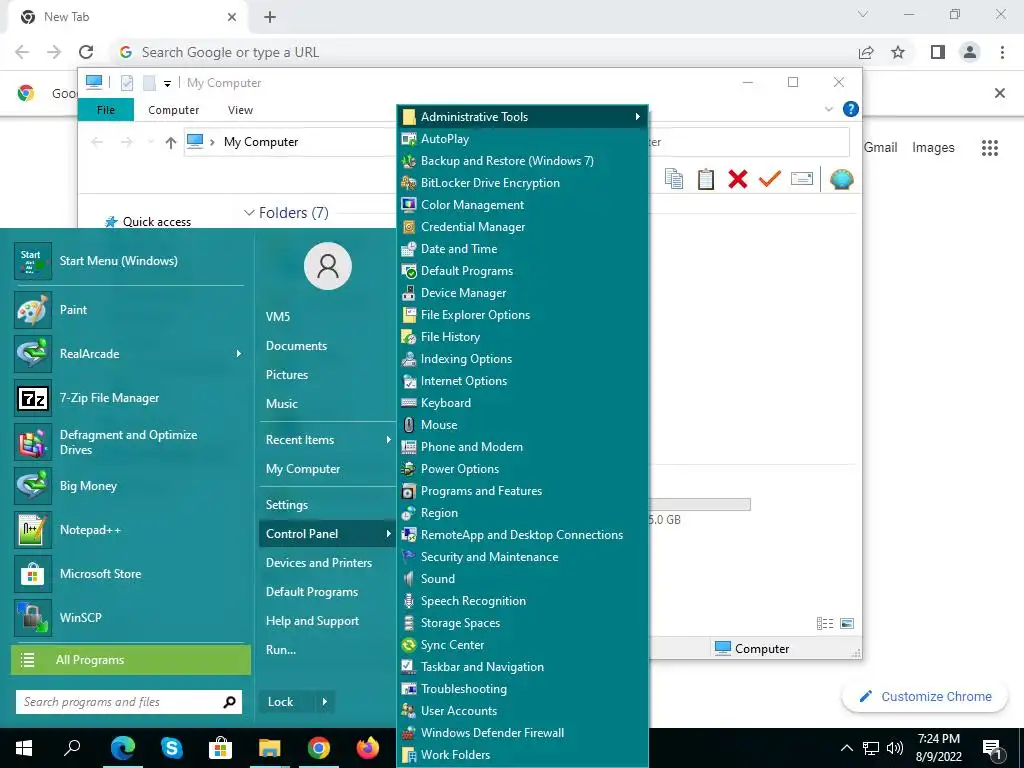Launch WinSCP from start menu
The width and height of the screenshot is (1024, 768).
(129, 618)
